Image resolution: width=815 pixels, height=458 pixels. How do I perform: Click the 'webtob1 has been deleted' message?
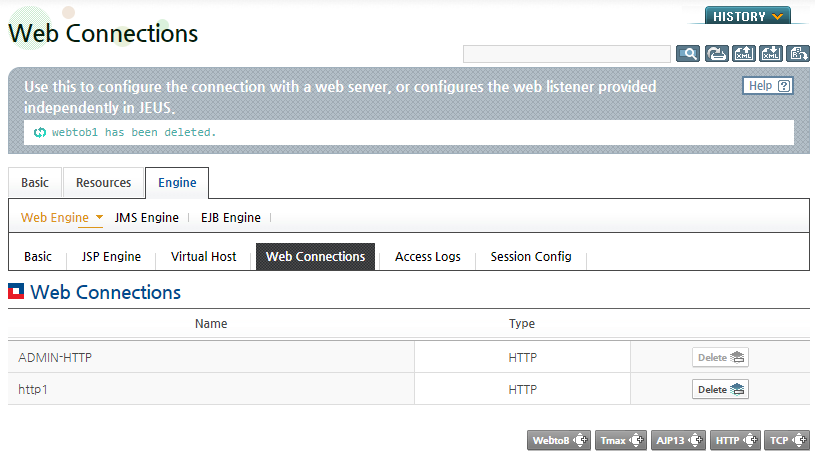134,132
